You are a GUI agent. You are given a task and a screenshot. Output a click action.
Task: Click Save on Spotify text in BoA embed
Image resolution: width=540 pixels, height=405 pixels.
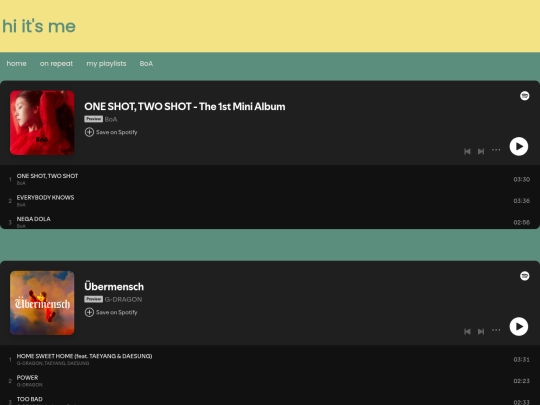point(116,132)
